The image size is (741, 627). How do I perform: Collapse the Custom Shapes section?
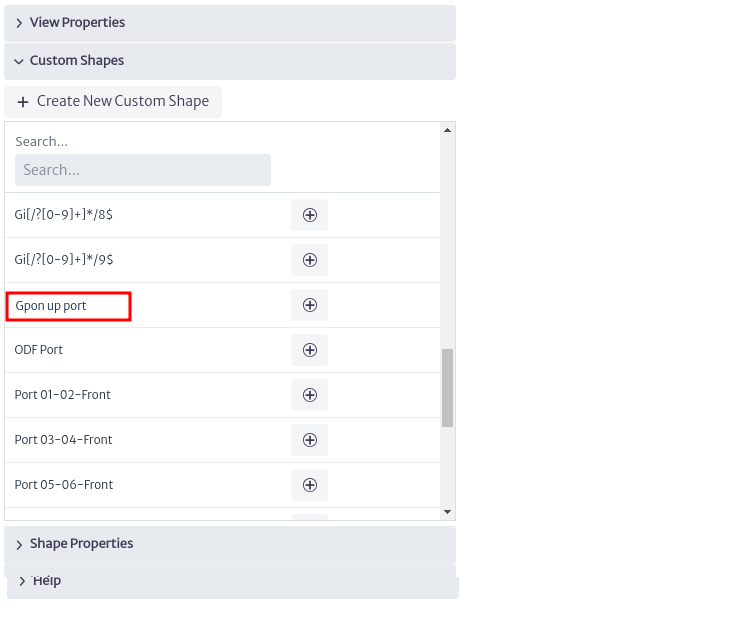pos(230,61)
